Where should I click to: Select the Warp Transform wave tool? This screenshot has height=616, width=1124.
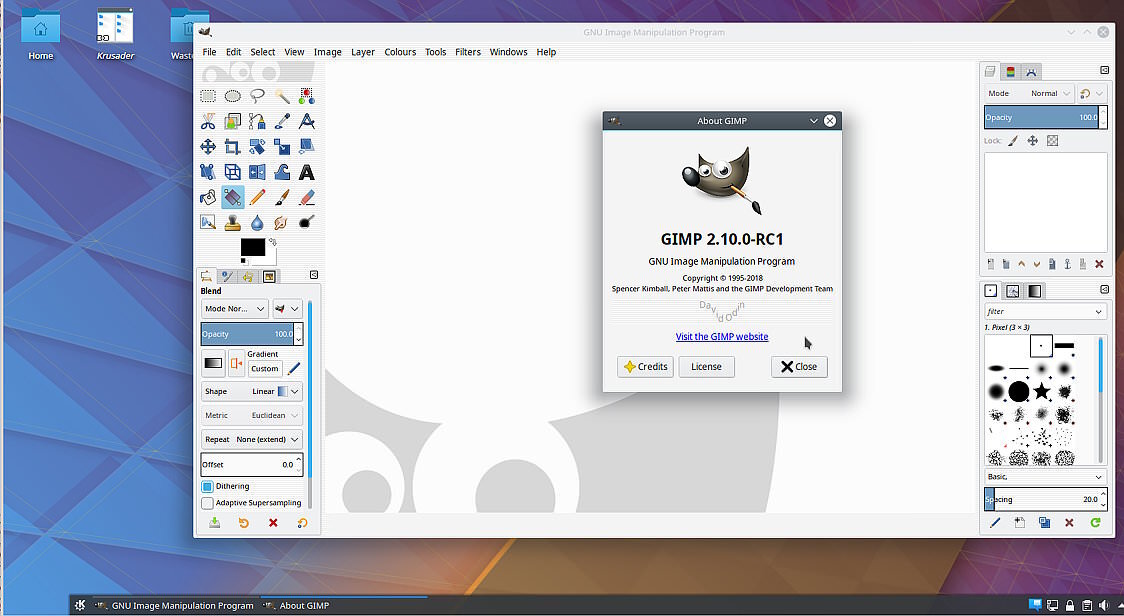coord(282,172)
